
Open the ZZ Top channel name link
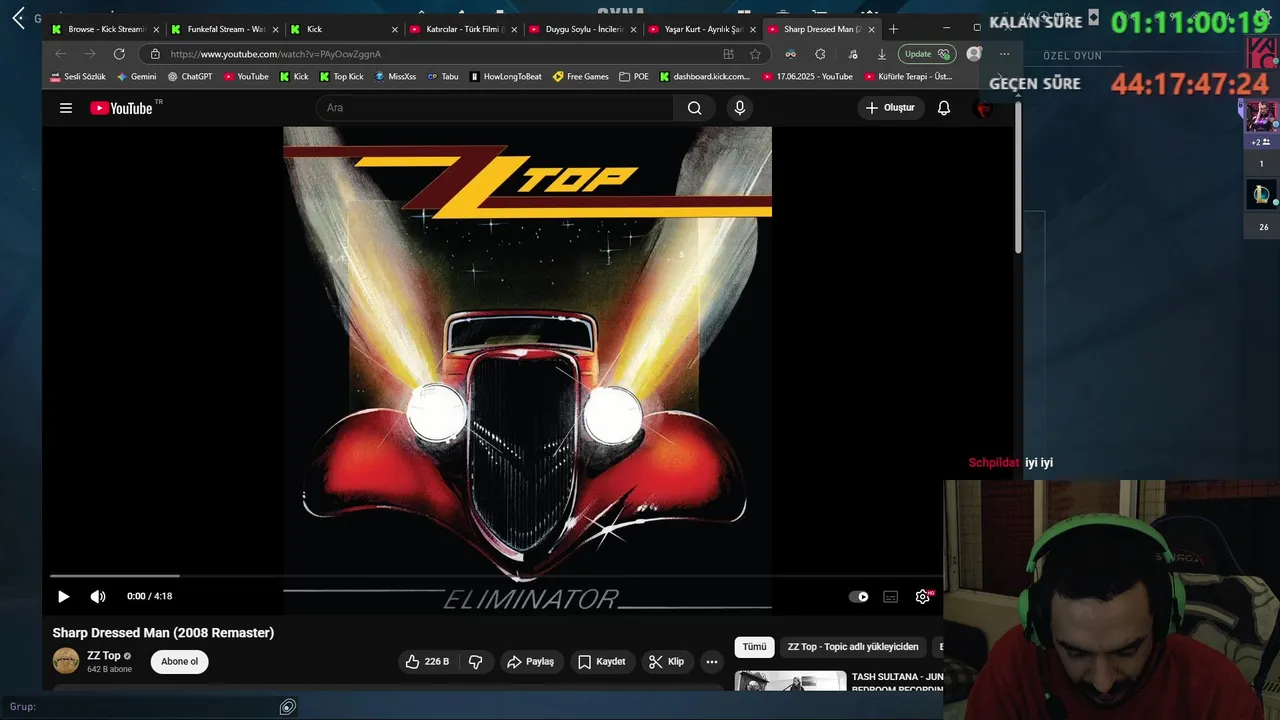(x=104, y=656)
